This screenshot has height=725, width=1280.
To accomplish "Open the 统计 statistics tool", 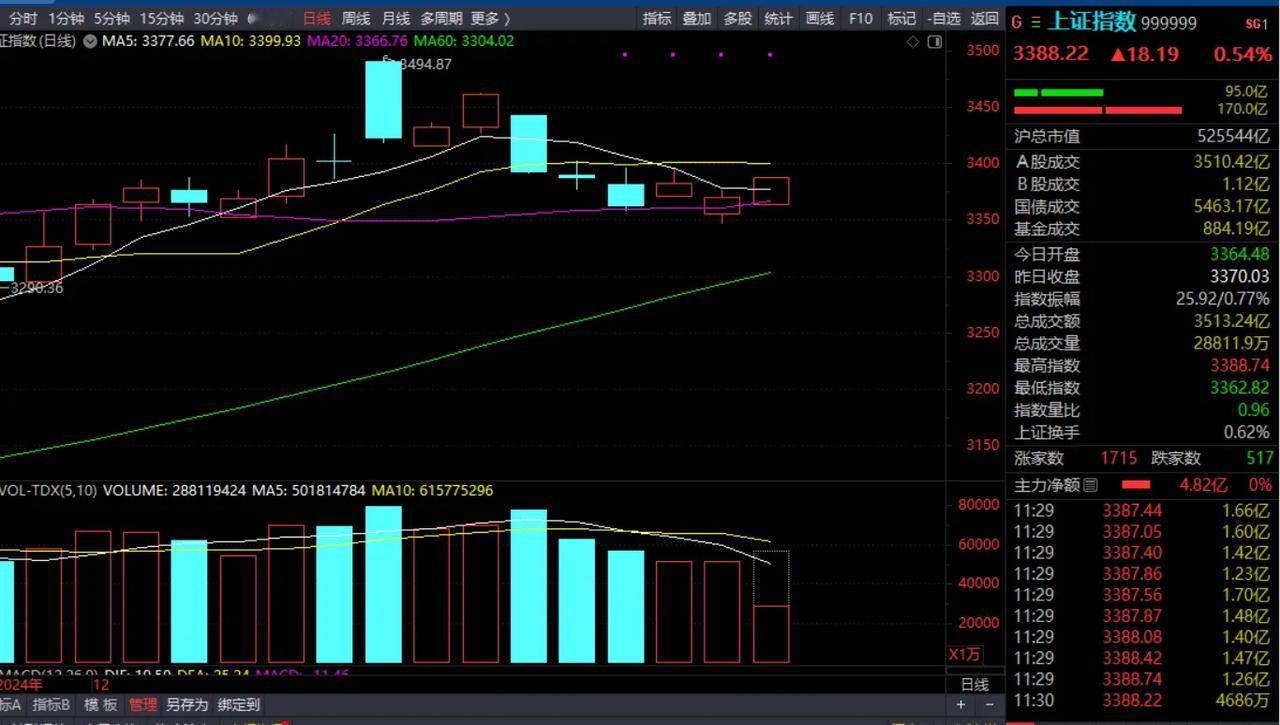I will click(778, 18).
